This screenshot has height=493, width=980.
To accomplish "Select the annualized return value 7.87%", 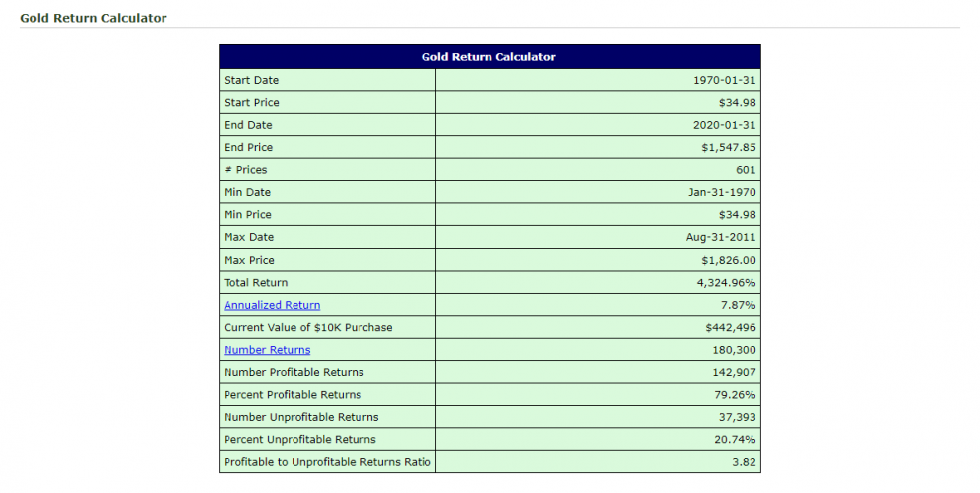I will click(x=739, y=305).
